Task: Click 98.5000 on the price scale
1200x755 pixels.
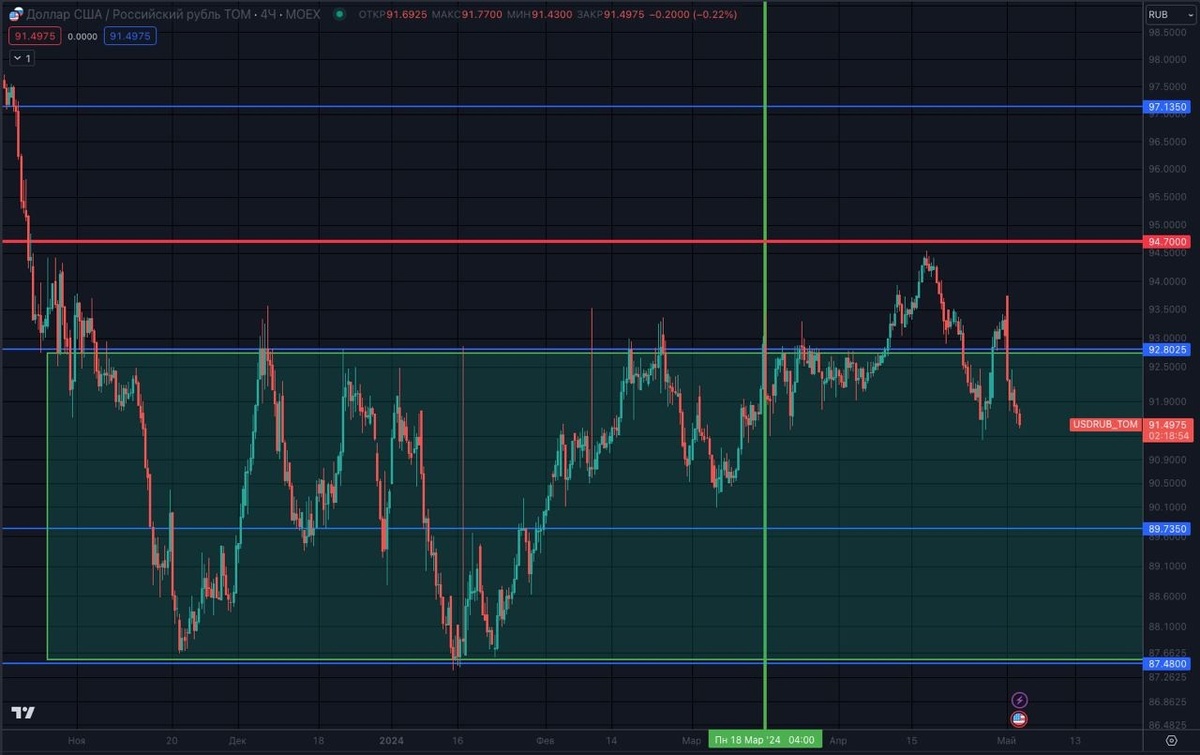Action: tap(1168, 33)
